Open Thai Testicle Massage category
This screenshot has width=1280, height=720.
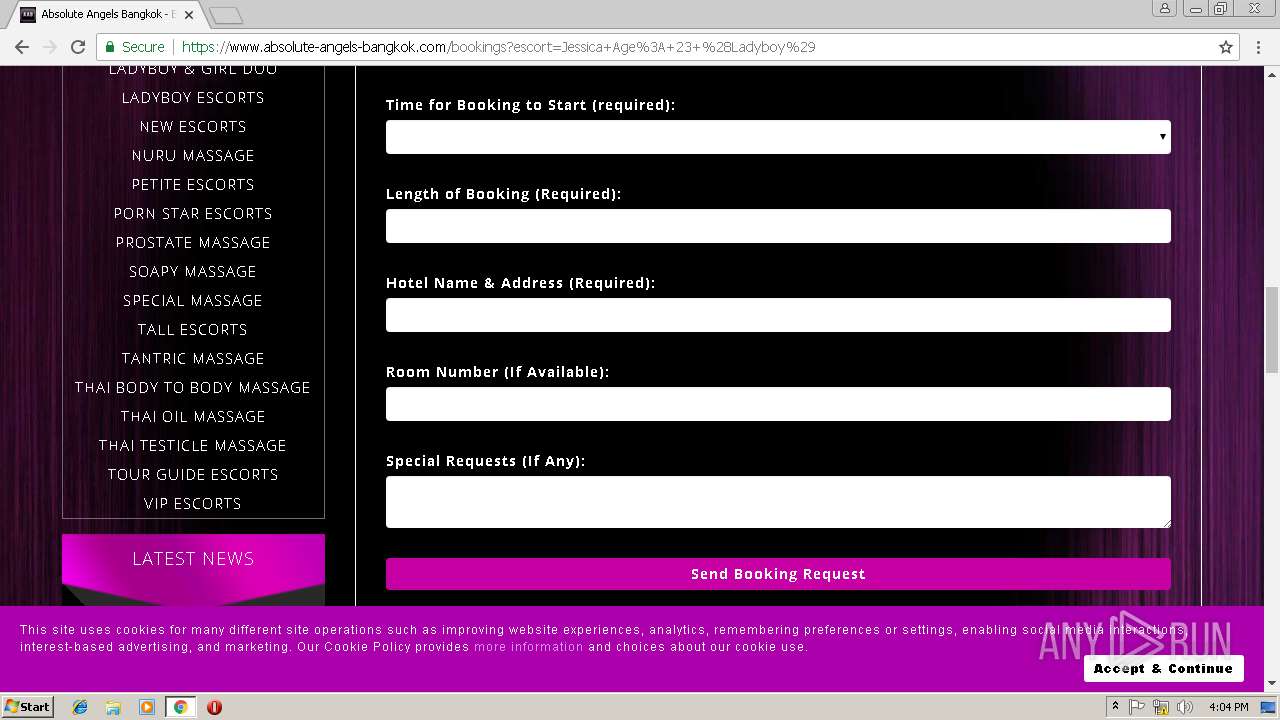pos(193,446)
